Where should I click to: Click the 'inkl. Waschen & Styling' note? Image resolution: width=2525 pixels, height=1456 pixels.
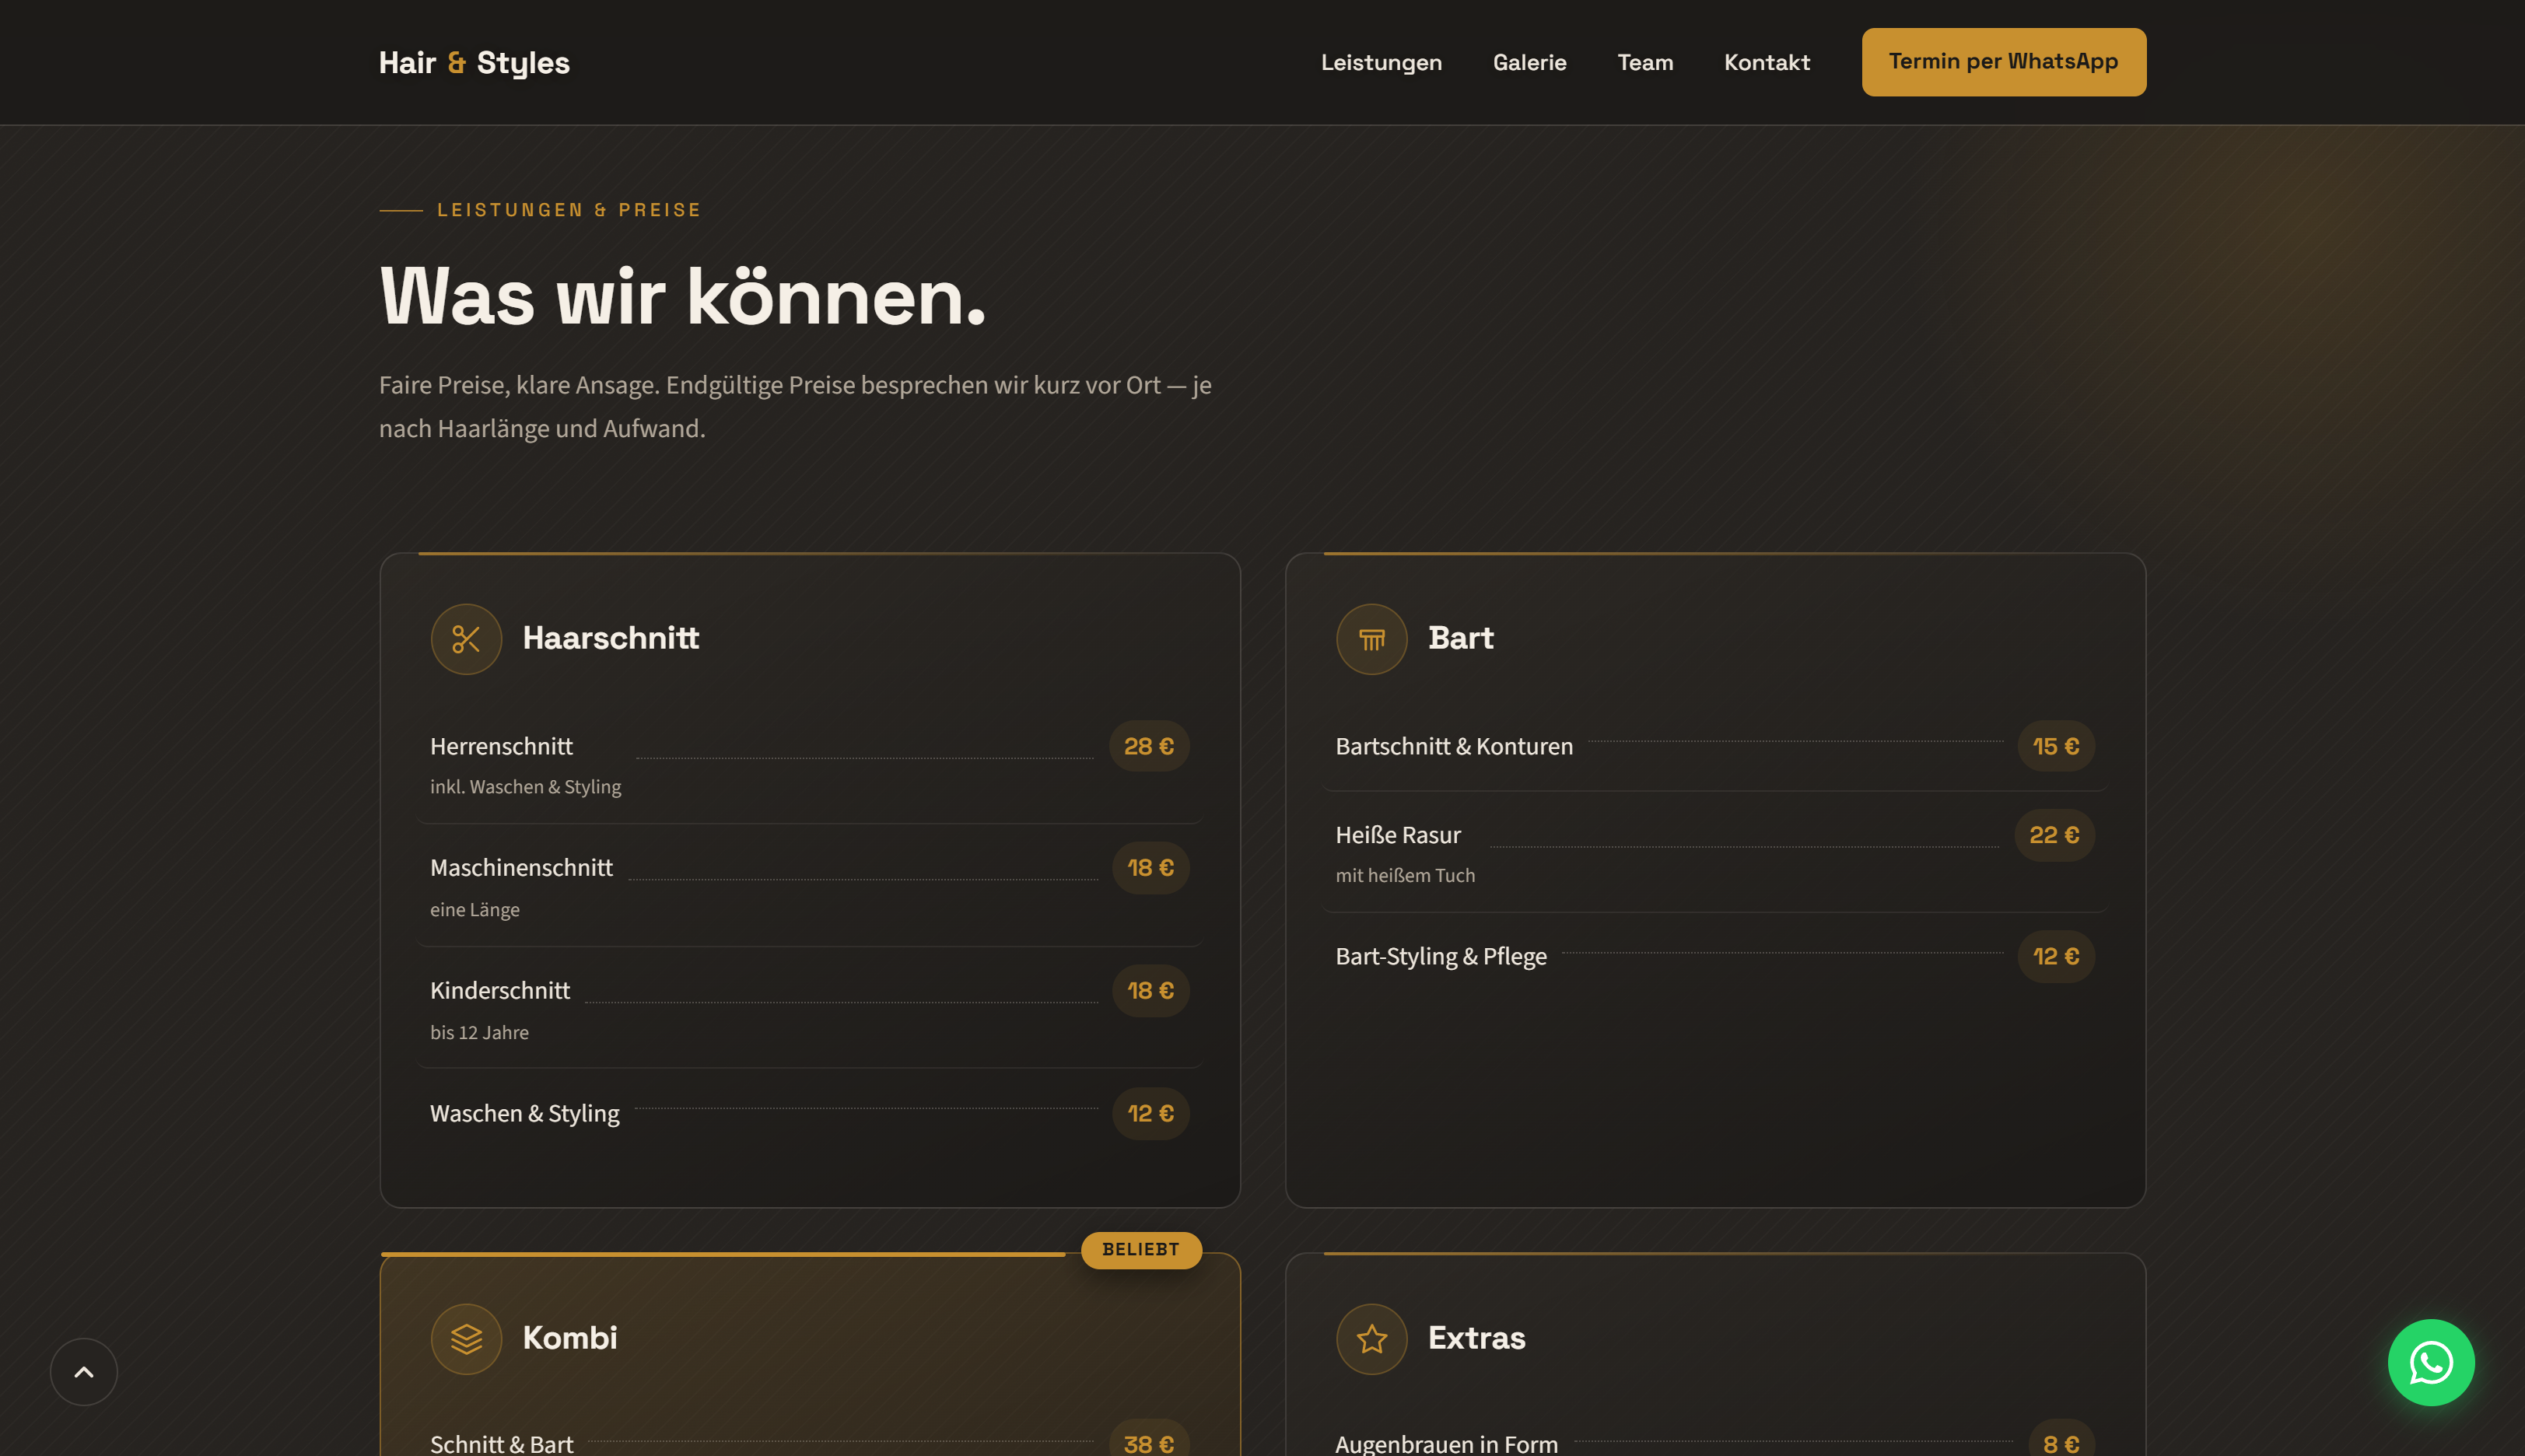[x=525, y=787]
